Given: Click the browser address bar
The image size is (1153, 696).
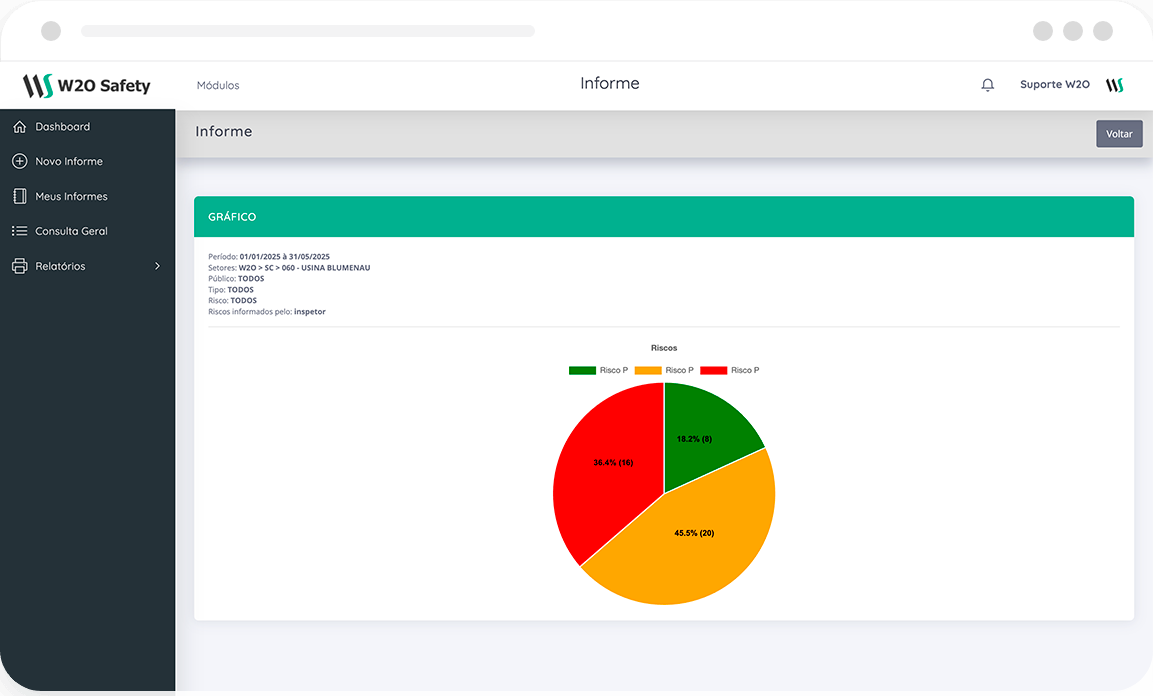Looking at the screenshot, I should point(308,31).
